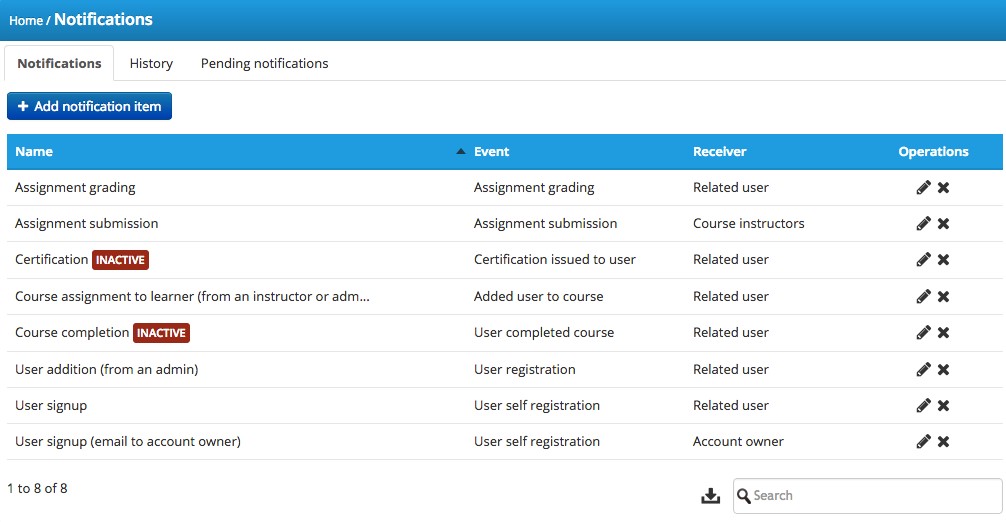Edit User signup (email to account owner)
Image resolution: width=1006 pixels, height=522 pixels.
923,442
